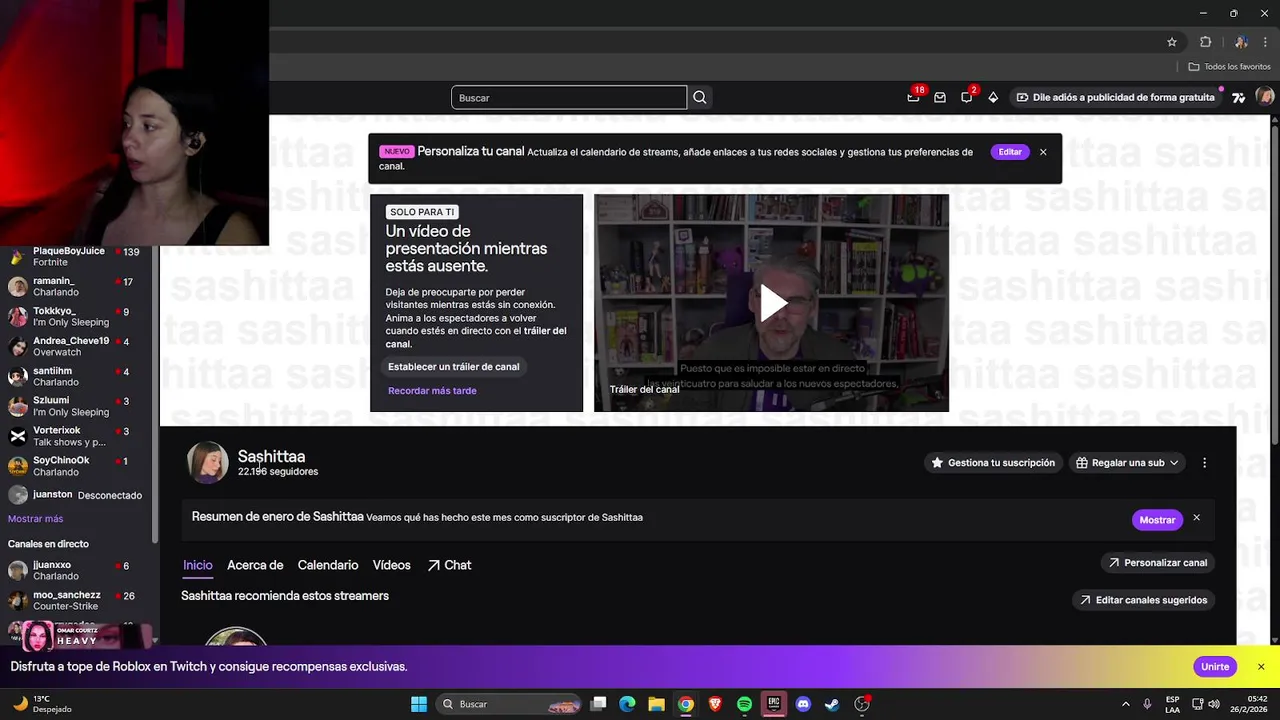Viewport: 1280px width, 720px height.
Task: Open Chrome profile avatar
Action: coord(1241,42)
